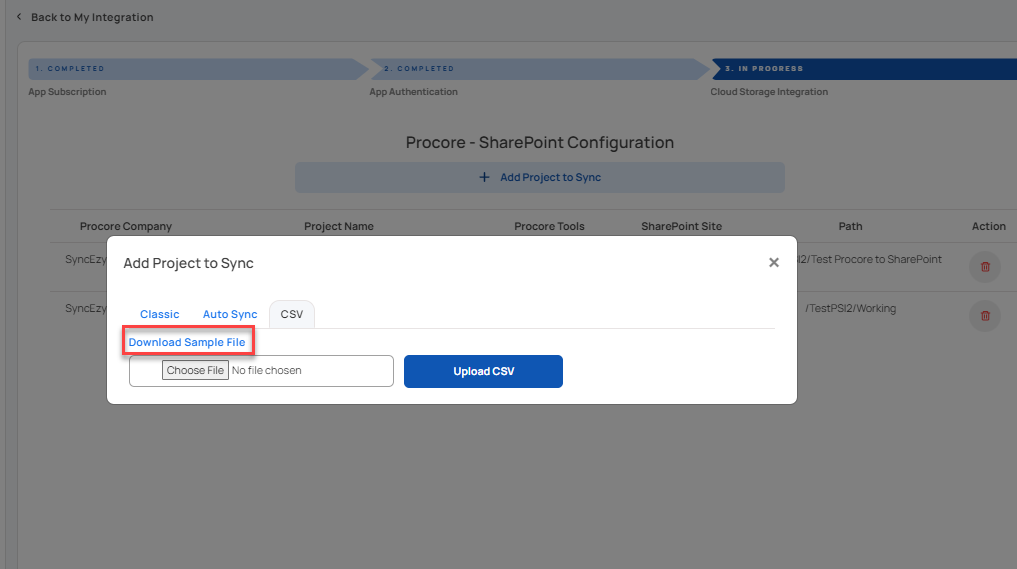Click the Procore Tools column header
Image resolution: width=1017 pixels, height=569 pixels.
[x=549, y=226]
